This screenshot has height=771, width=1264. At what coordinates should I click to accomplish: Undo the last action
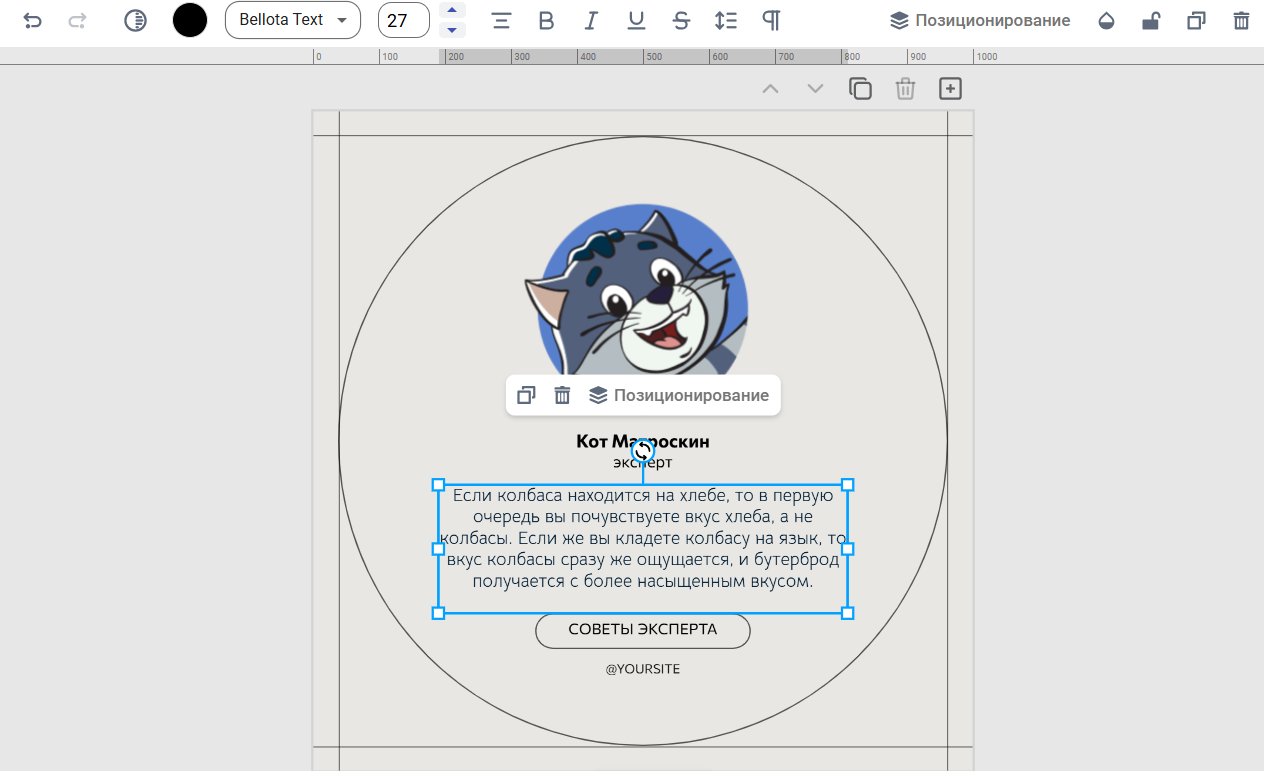[x=32, y=20]
